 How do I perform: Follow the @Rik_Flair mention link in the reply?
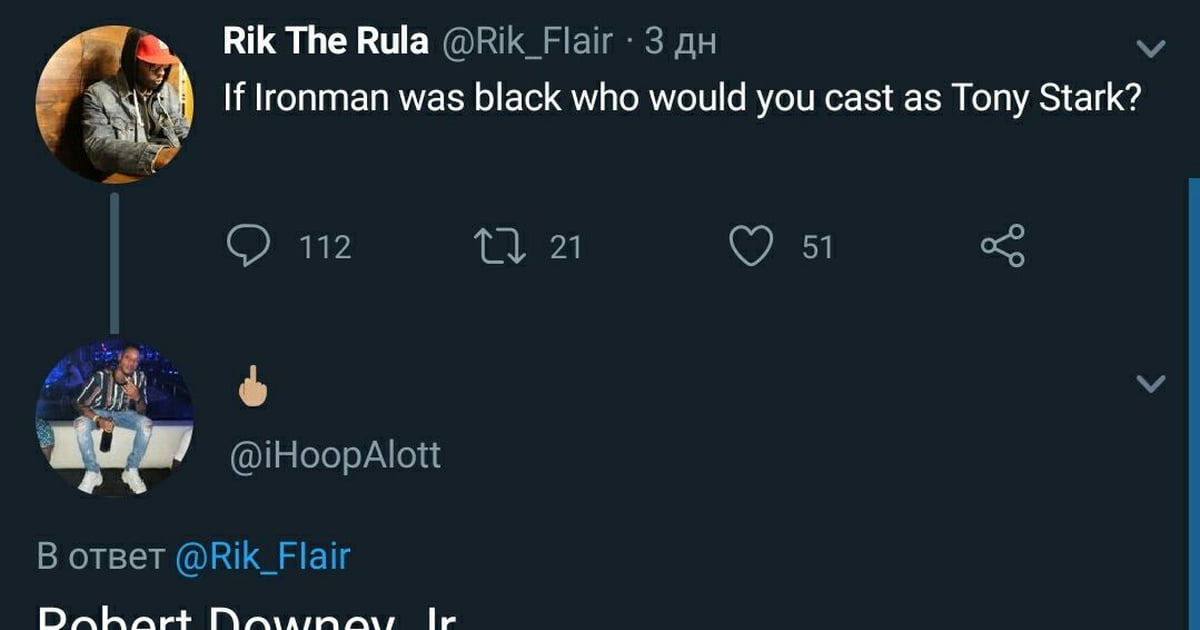tap(263, 556)
